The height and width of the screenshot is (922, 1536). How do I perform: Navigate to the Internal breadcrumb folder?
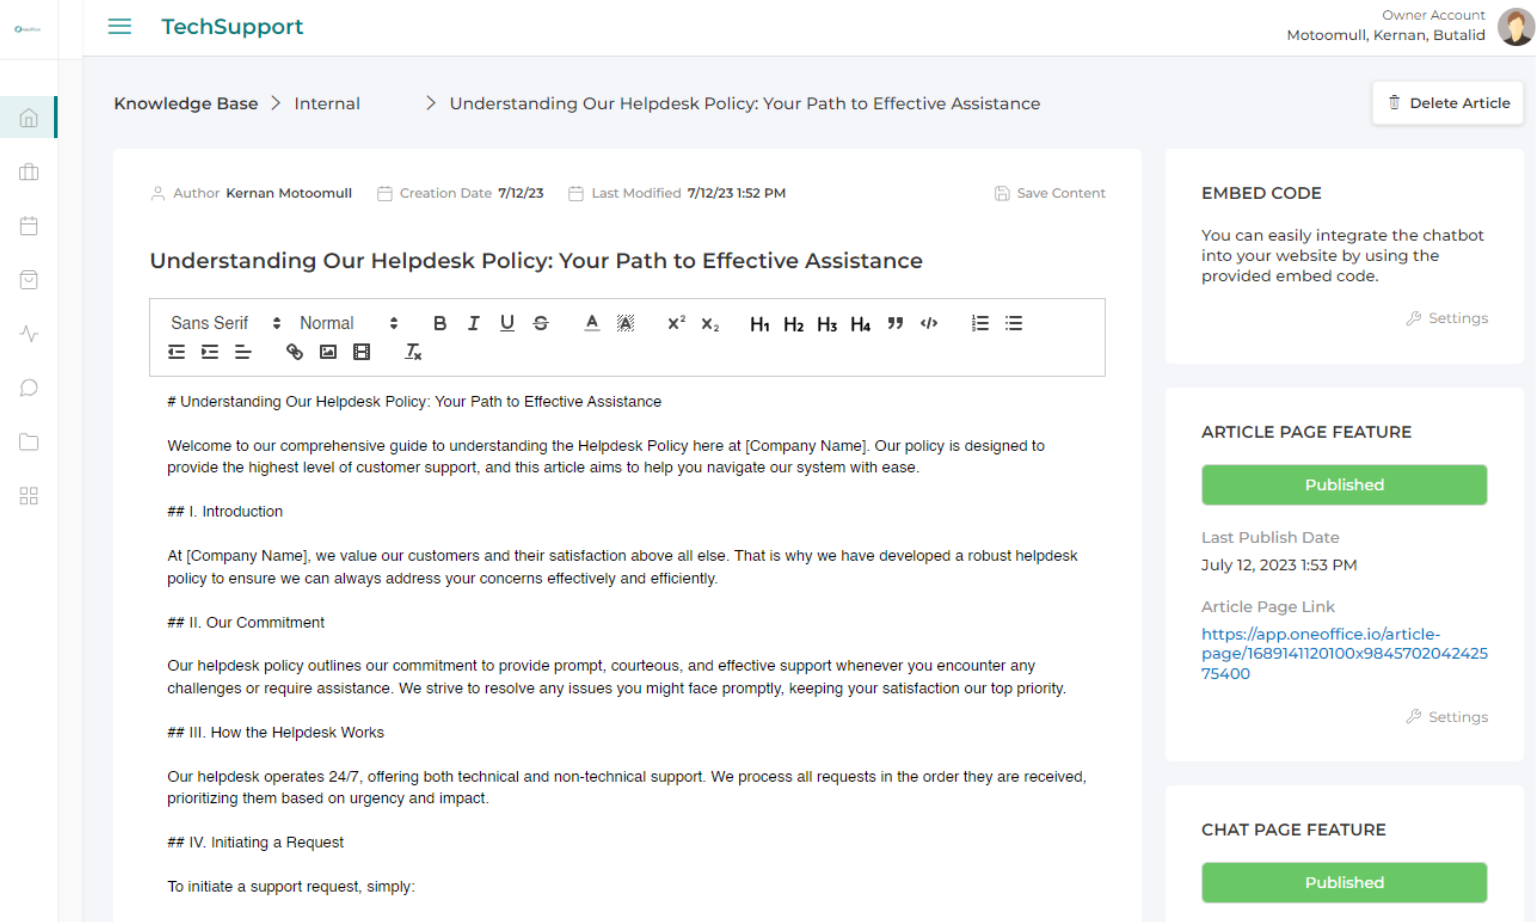[x=327, y=103]
